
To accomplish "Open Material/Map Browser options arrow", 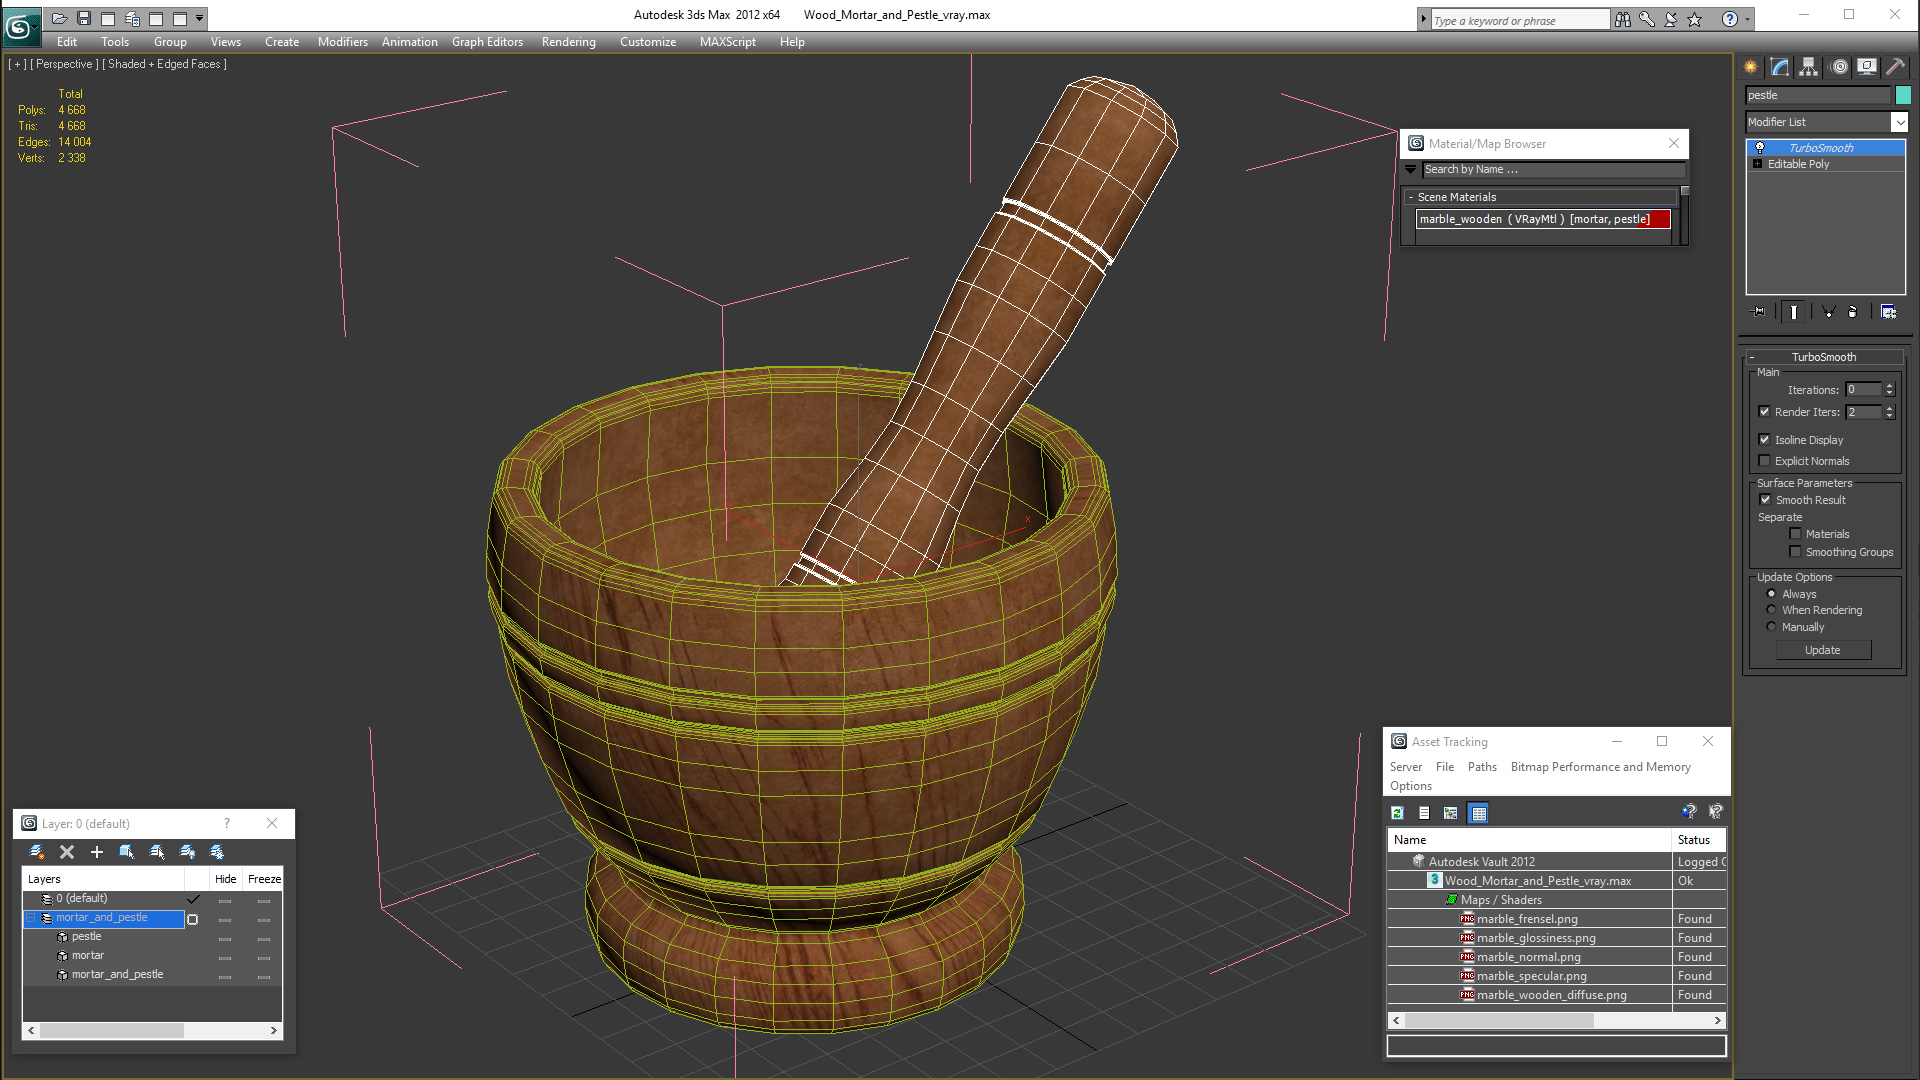I will [x=1411, y=170].
